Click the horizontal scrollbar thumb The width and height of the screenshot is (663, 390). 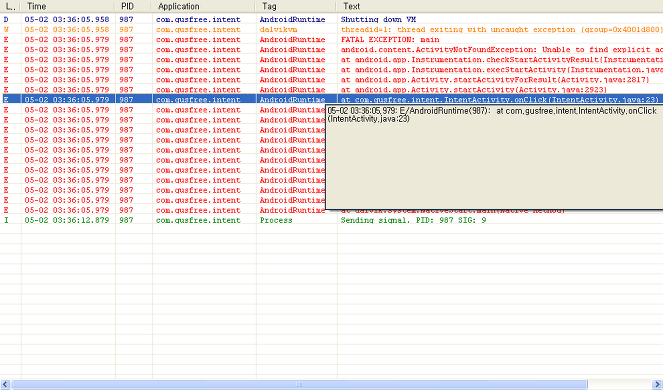(x=299, y=384)
